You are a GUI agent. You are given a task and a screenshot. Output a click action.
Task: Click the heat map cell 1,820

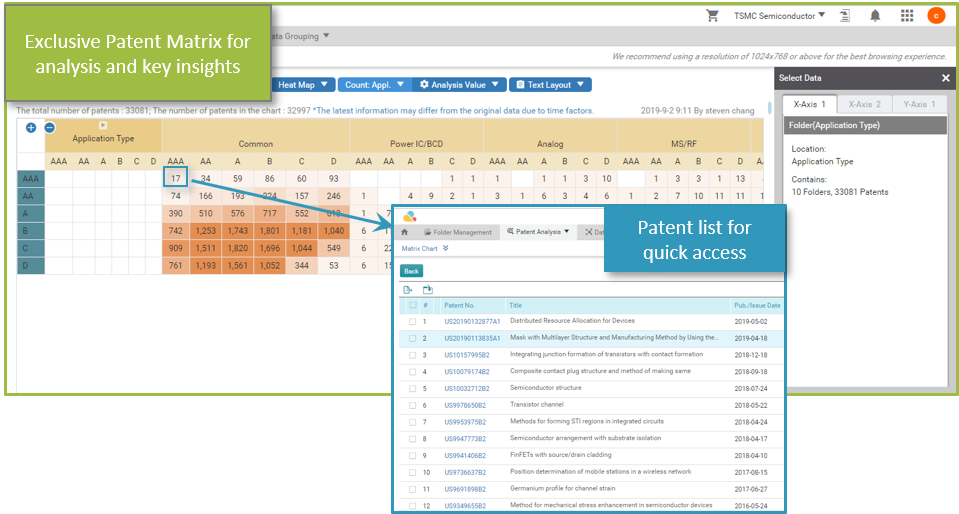pos(237,248)
